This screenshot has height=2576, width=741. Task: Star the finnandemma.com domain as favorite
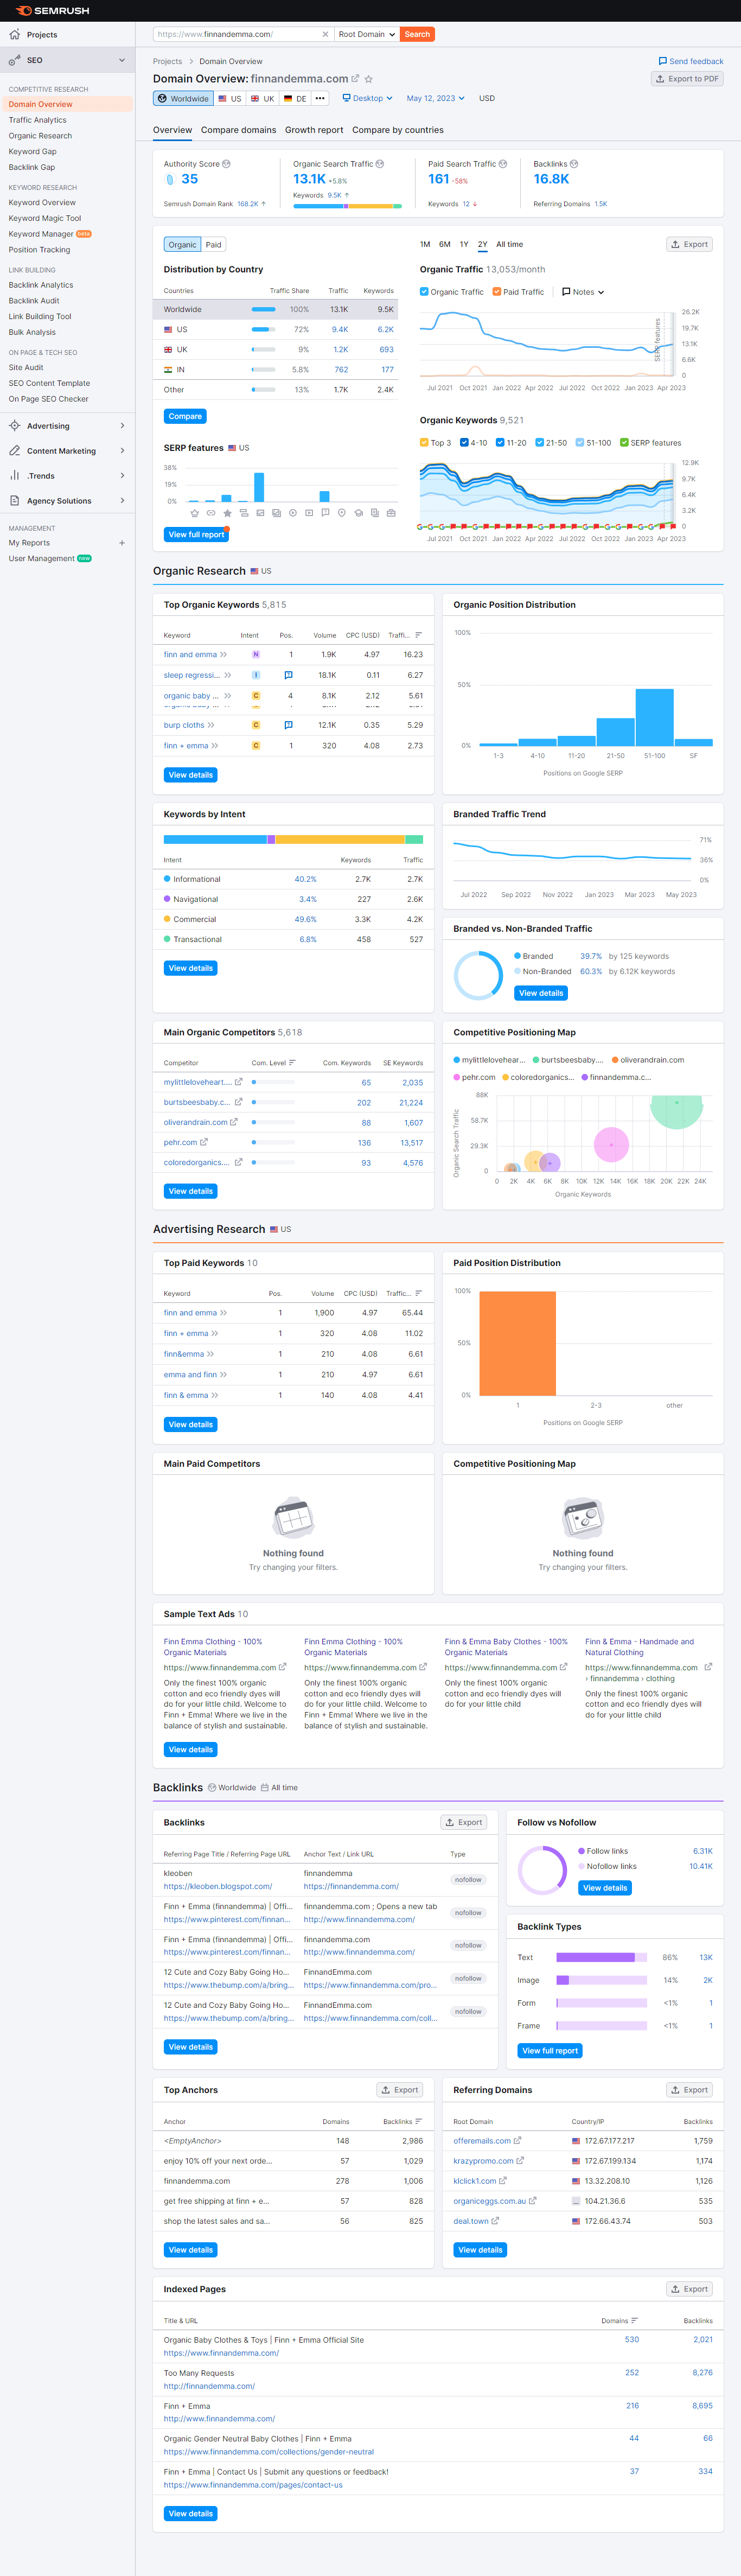[369, 78]
